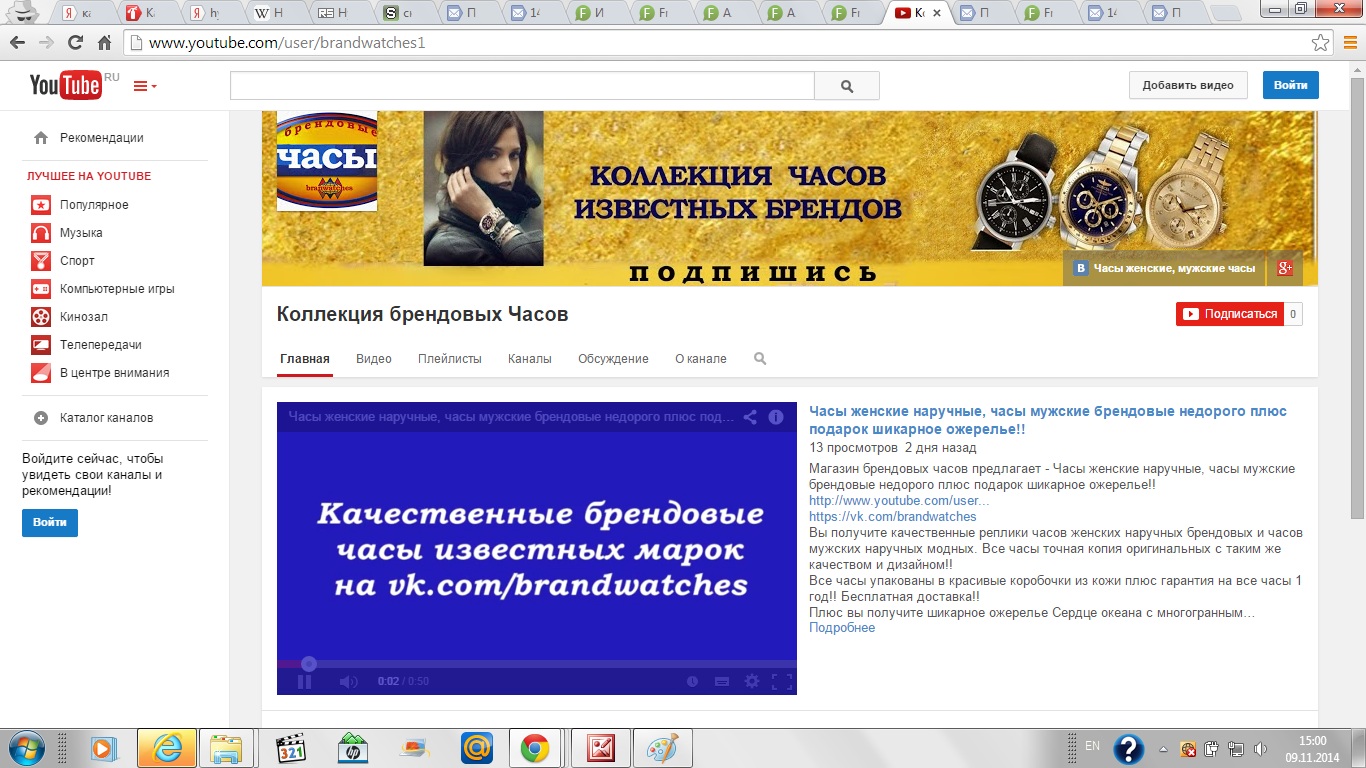The height and width of the screenshot is (768, 1366).
Task: Click the Компьютерные игры gamepad icon
Action: [x=40, y=289]
